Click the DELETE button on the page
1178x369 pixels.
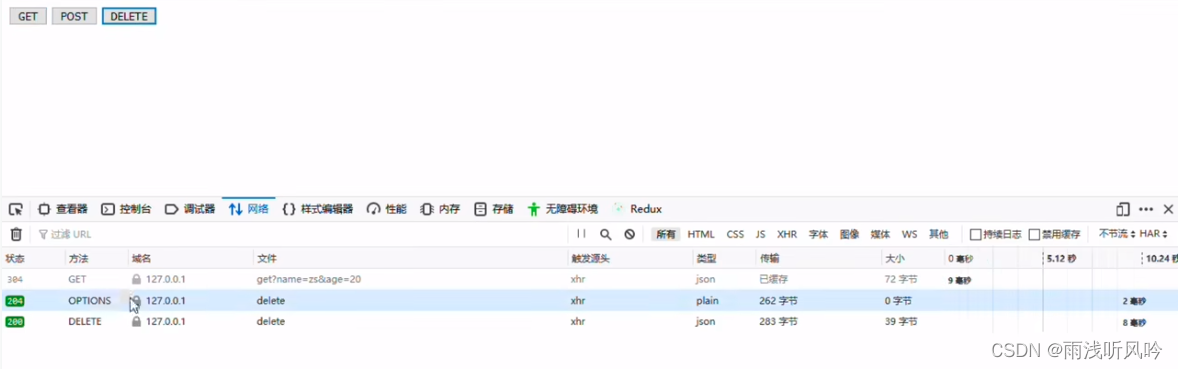coord(129,17)
